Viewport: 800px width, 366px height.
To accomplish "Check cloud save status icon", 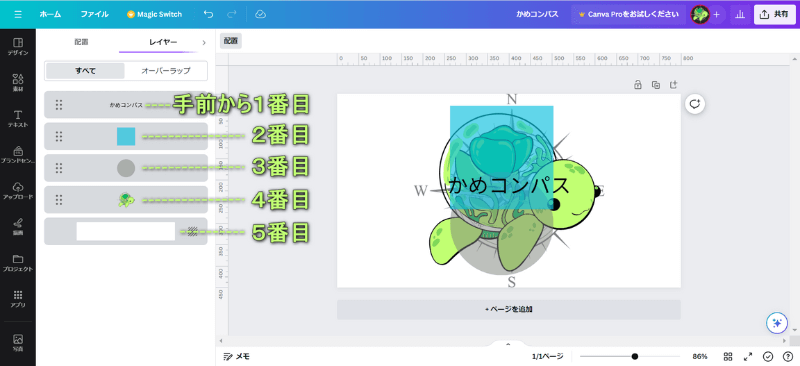I will (260, 14).
